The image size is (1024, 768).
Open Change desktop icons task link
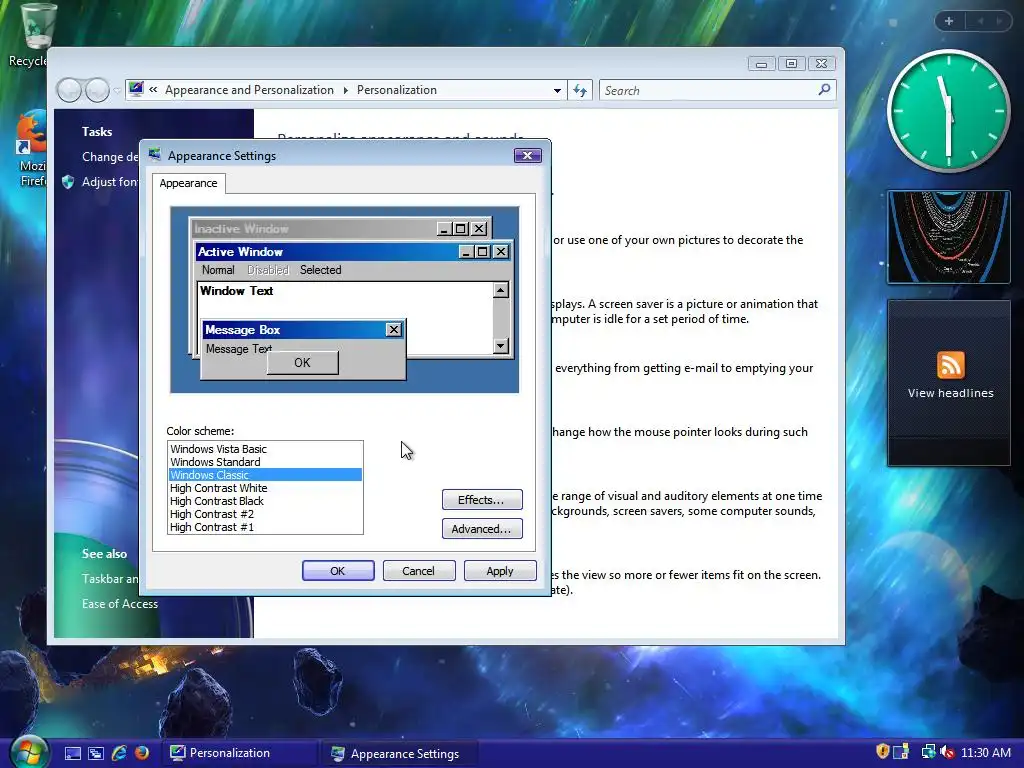[110, 157]
